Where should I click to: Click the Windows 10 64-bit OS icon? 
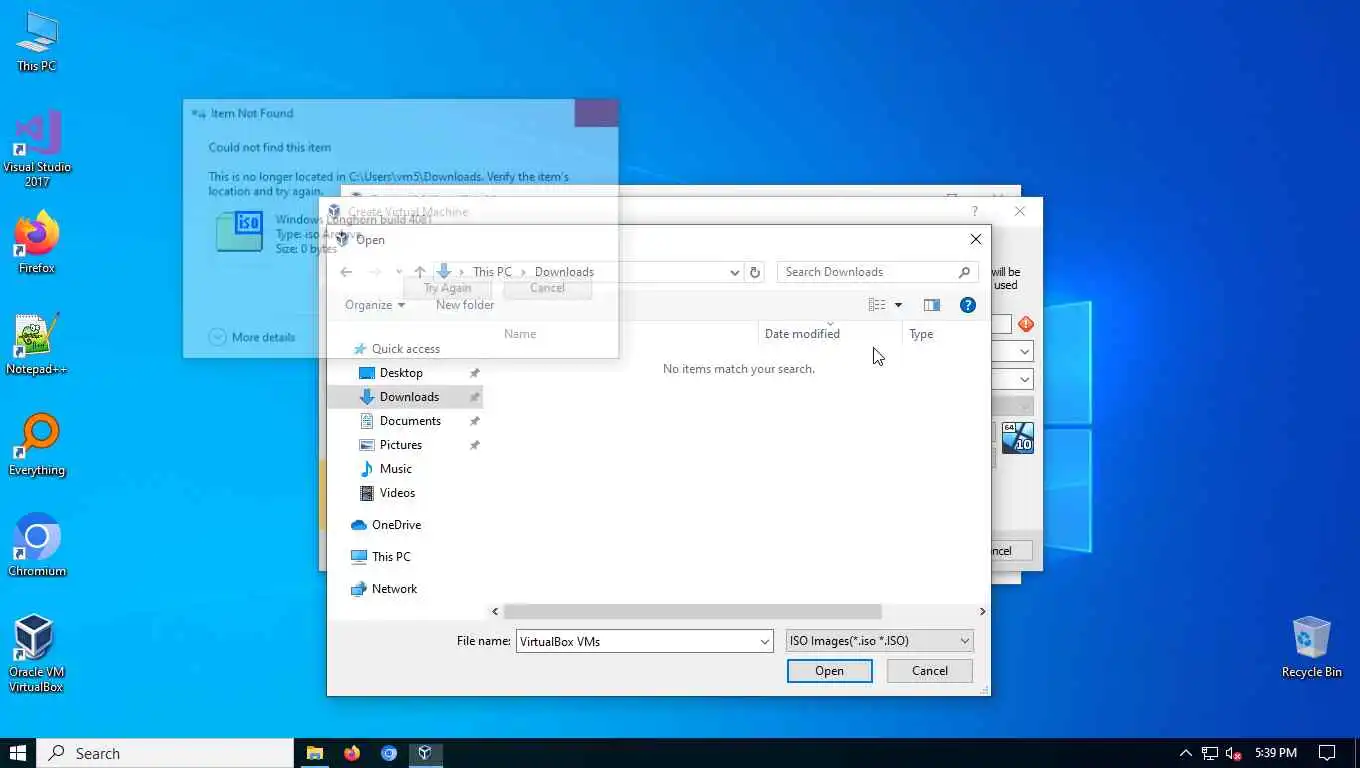tap(1017, 437)
